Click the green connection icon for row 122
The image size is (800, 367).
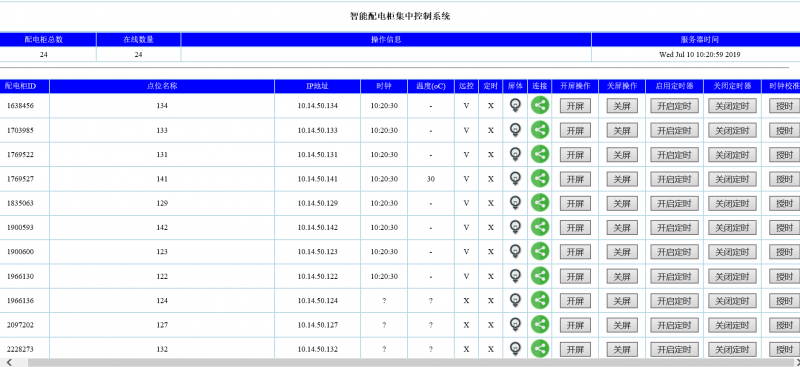point(540,276)
